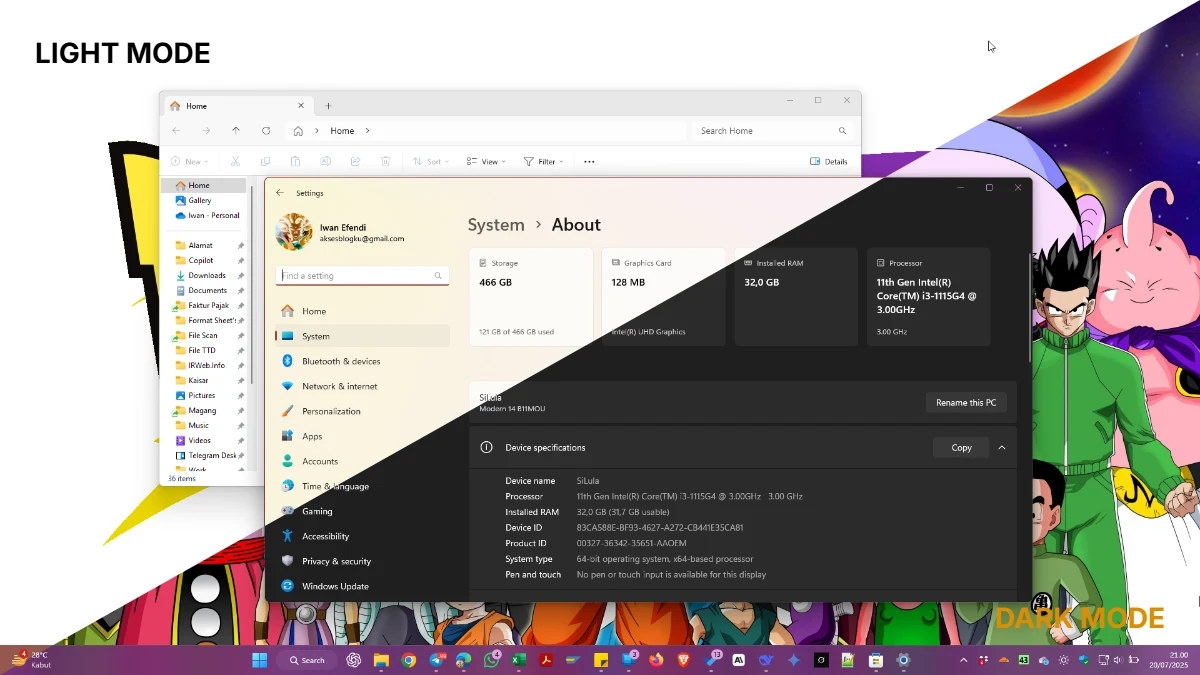Toggle the Details pane in File Explorer
Image resolution: width=1200 pixels, height=675 pixels.
click(x=828, y=161)
